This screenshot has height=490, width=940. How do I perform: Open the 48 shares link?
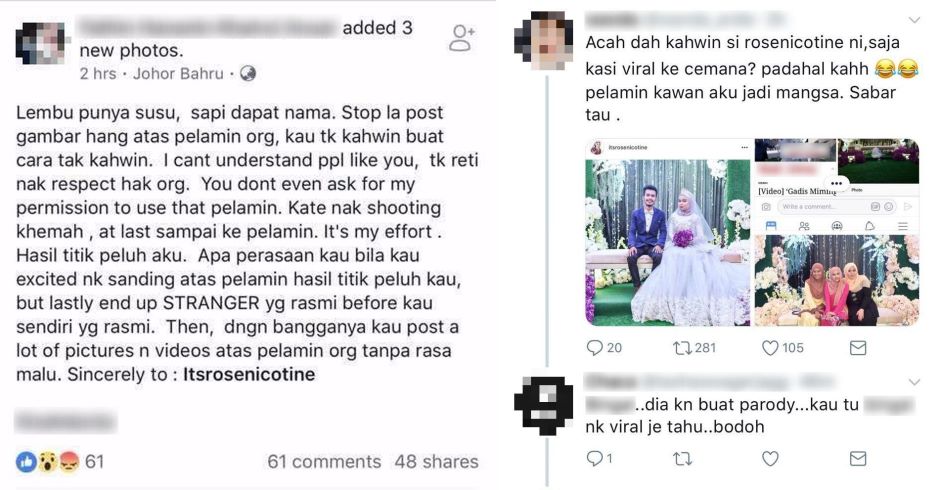coord(436,461)
